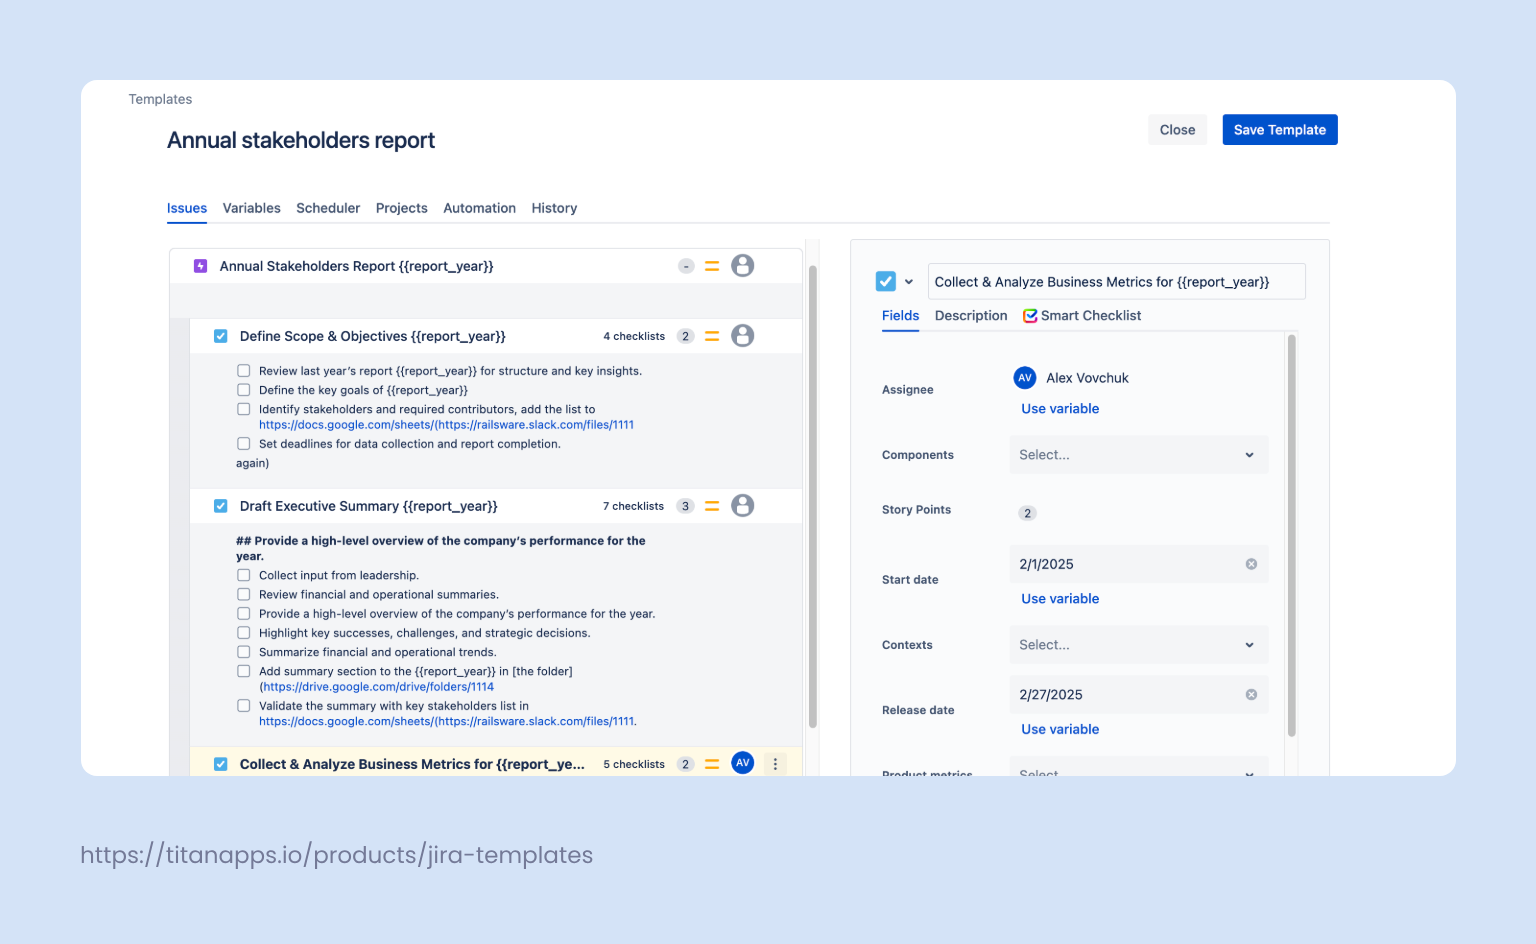The height and width of the screenshot is (944, 1536).
Task: Expand the issue type chevron beside the blue checkbox
Action: pyautogui.click(x=910, y=281)
